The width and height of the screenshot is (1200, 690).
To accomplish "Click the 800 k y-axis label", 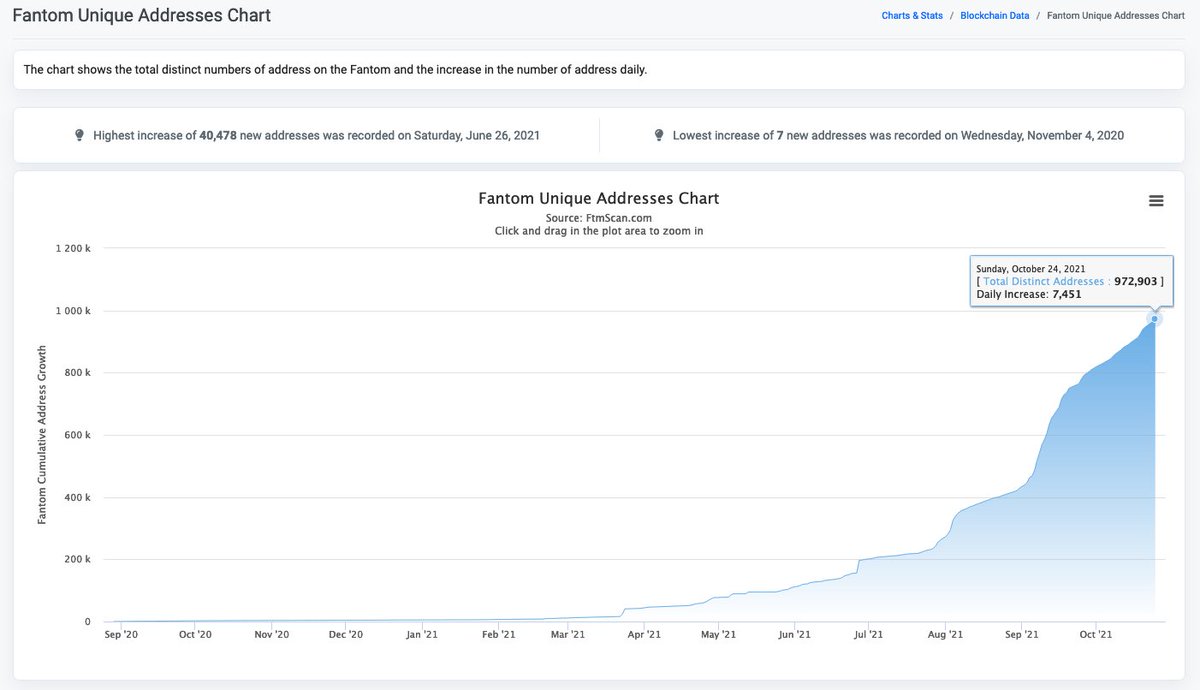I will pos(77,373).
